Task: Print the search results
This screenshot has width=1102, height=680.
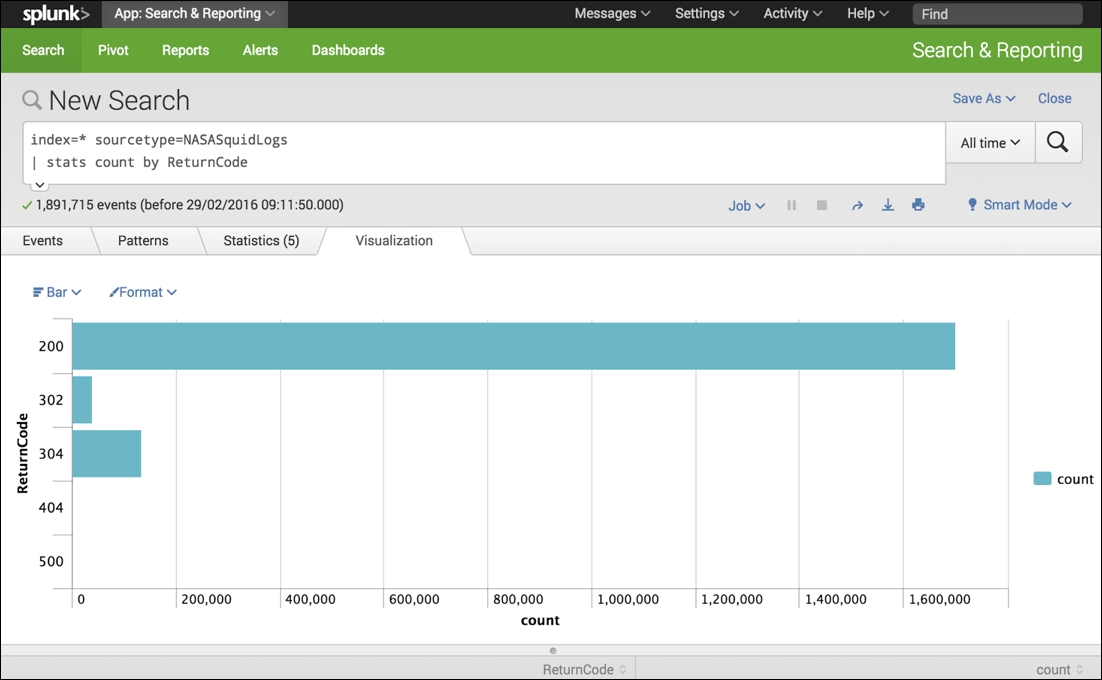Action: [918, 204]
